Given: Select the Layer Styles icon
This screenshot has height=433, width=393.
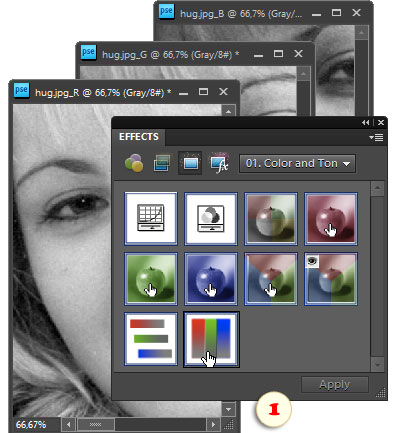Looking at the screenshot, I should 162,163.
